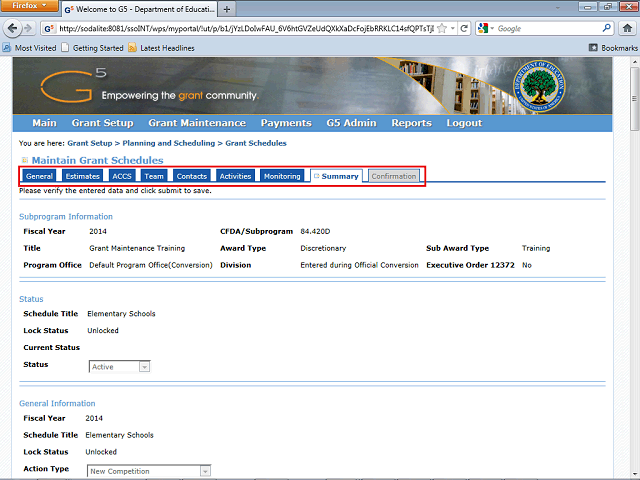Click the Subprogram Information heading
The width and height of the screenshot is (640, 480).
pyautogui.click(x=66, y=216)
